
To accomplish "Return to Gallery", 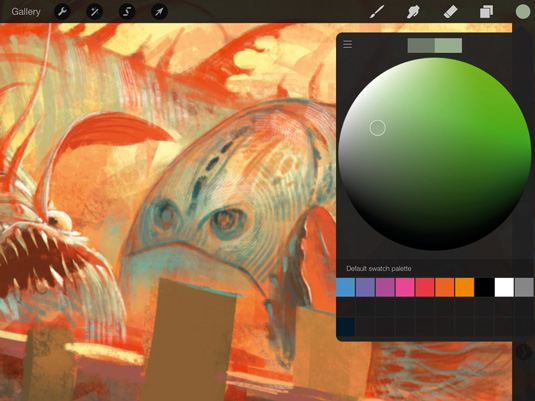I will pos(26,12).
